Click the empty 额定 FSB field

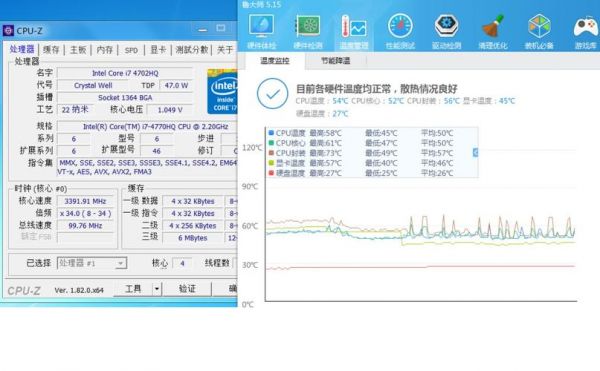pos(85,238)
